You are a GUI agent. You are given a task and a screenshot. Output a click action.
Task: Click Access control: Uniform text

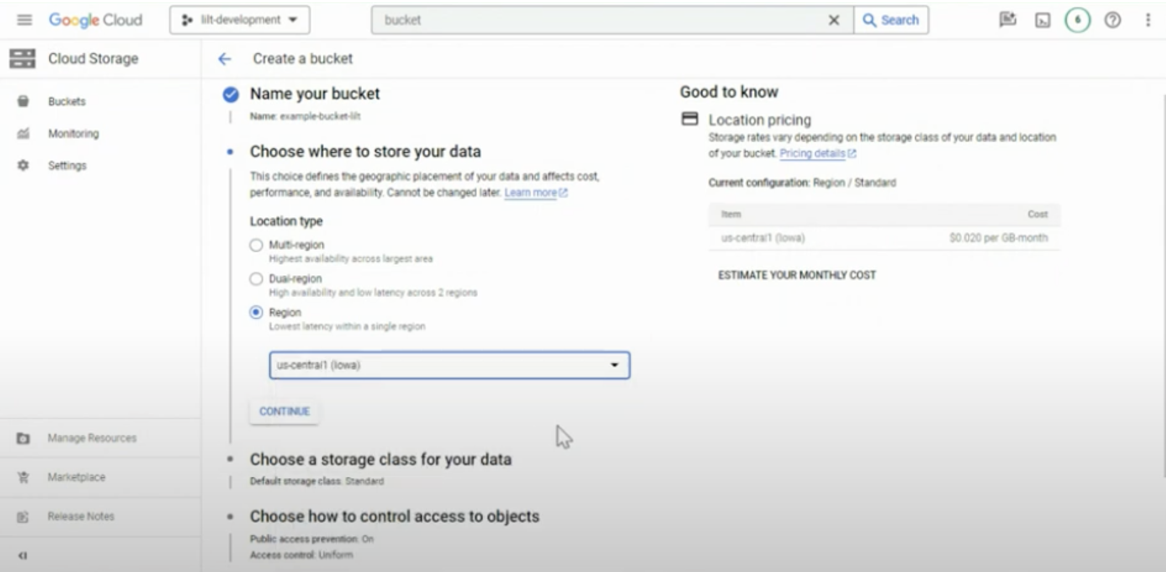click(x=301, y=555)
